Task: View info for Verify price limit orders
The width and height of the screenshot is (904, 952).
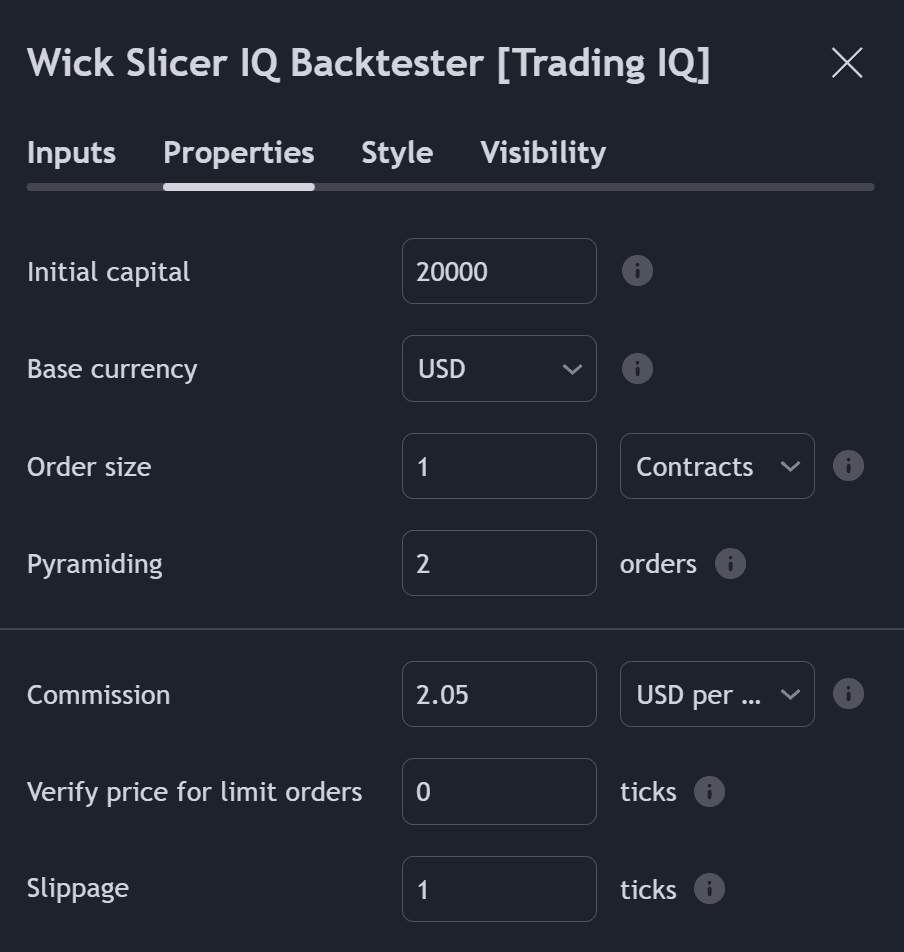Action: (x=709, y=791)
